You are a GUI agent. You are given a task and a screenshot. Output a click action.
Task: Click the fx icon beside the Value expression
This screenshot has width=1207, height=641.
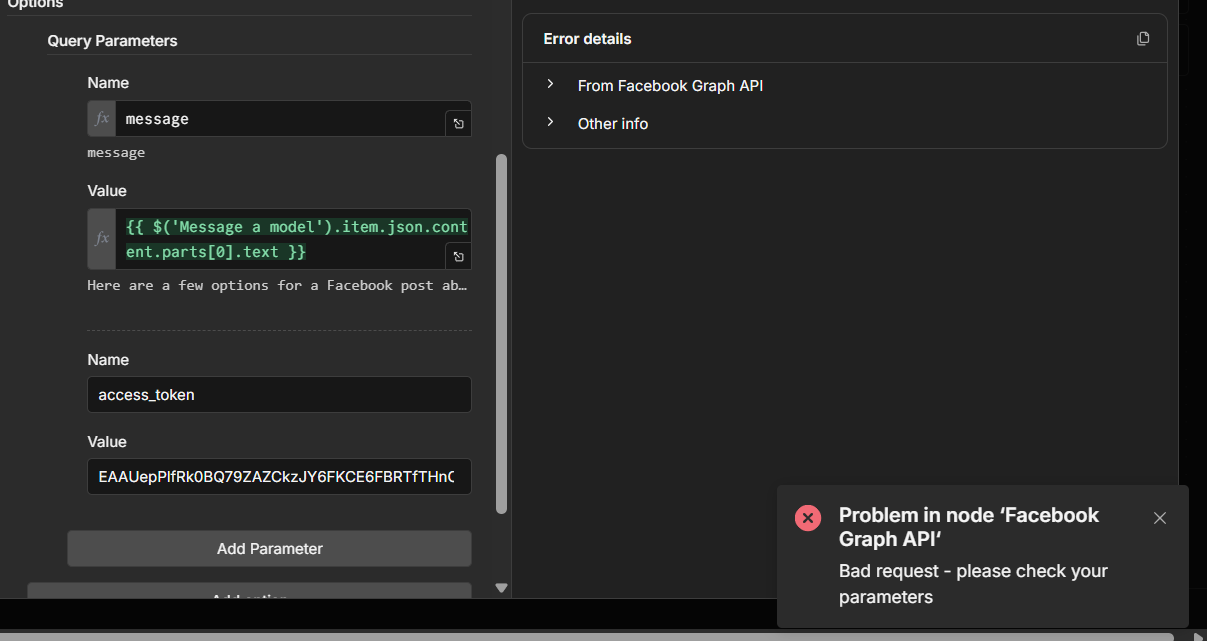101,239
